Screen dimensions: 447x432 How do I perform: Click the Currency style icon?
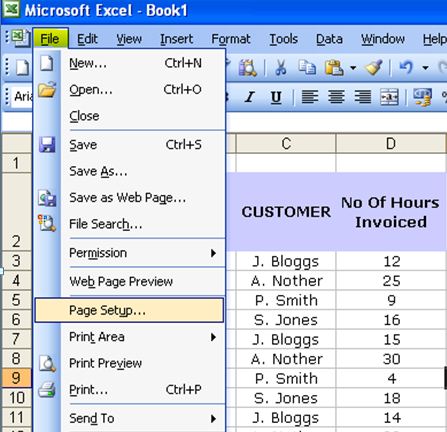422,97
